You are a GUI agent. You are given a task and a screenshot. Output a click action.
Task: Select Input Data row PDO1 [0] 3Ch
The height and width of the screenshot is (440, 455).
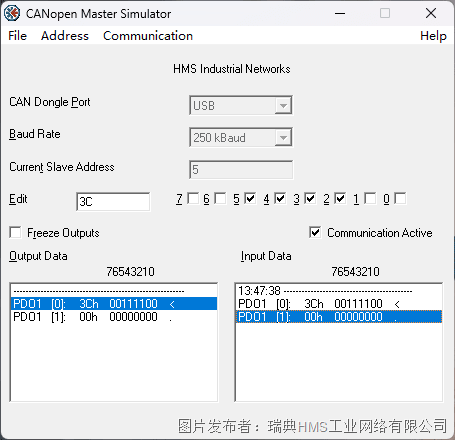click(339, 304)
